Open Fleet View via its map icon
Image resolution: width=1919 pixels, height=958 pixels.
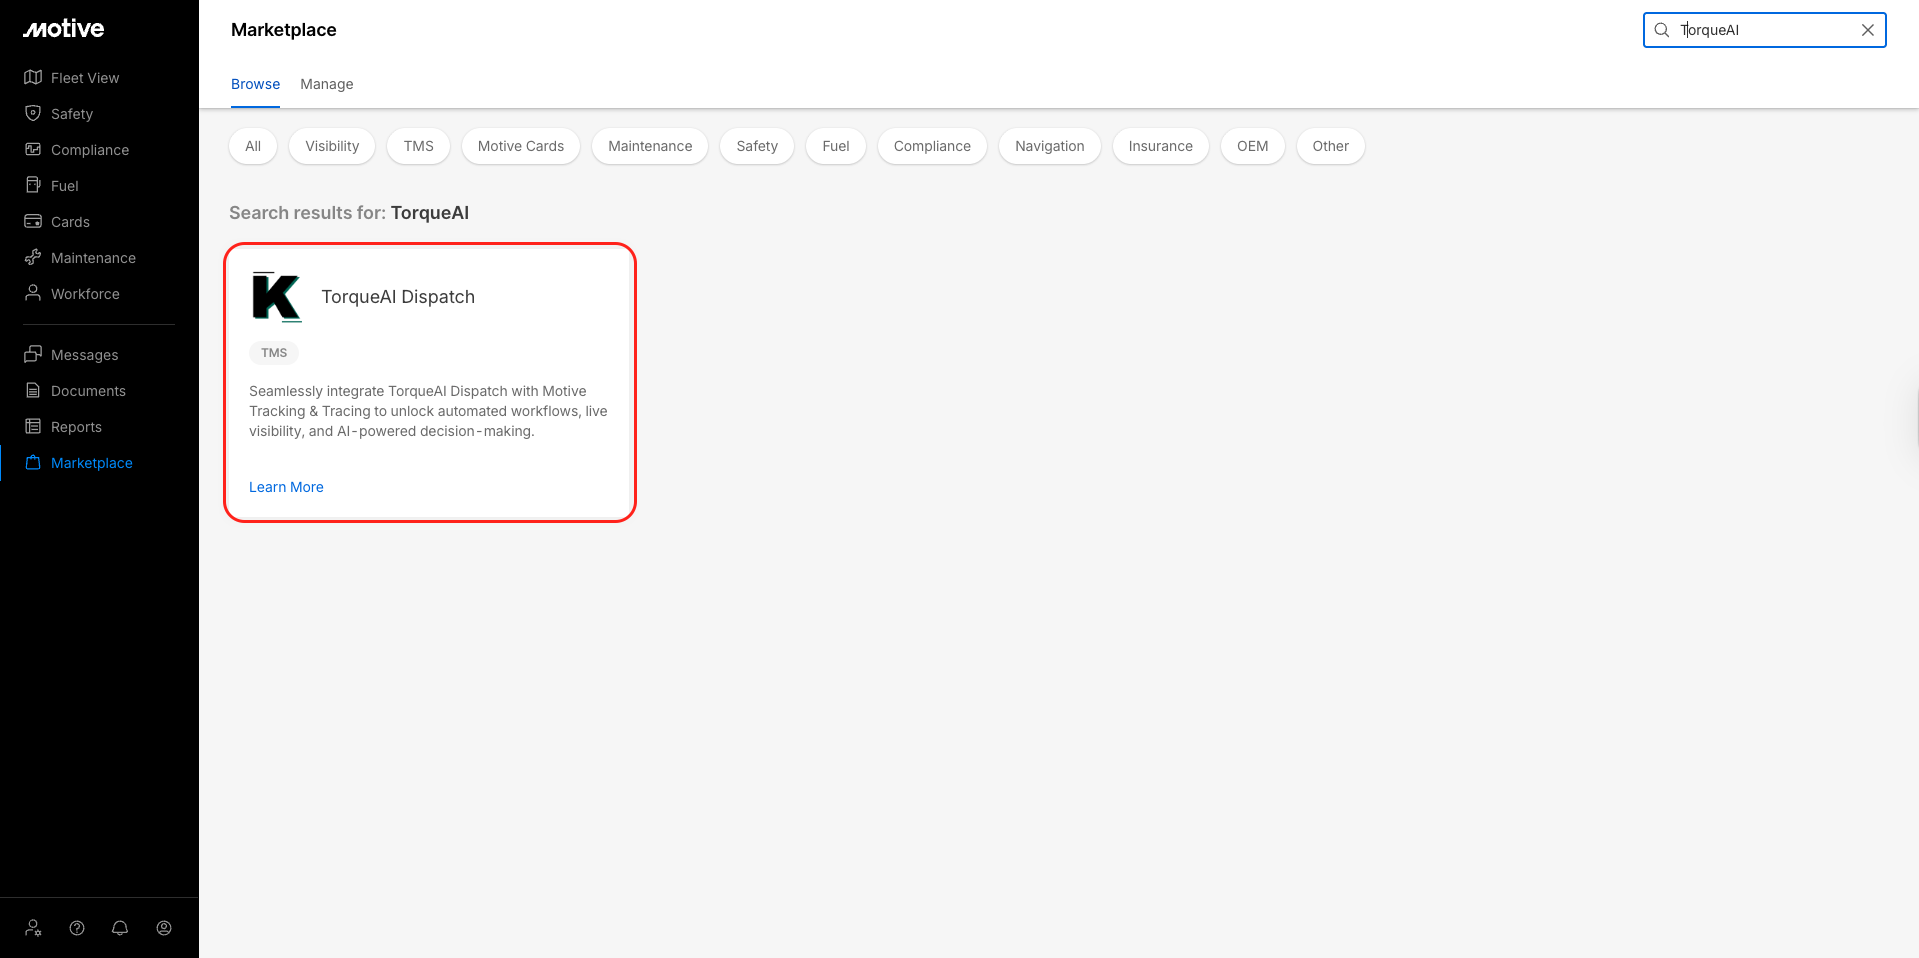point(33,78)
